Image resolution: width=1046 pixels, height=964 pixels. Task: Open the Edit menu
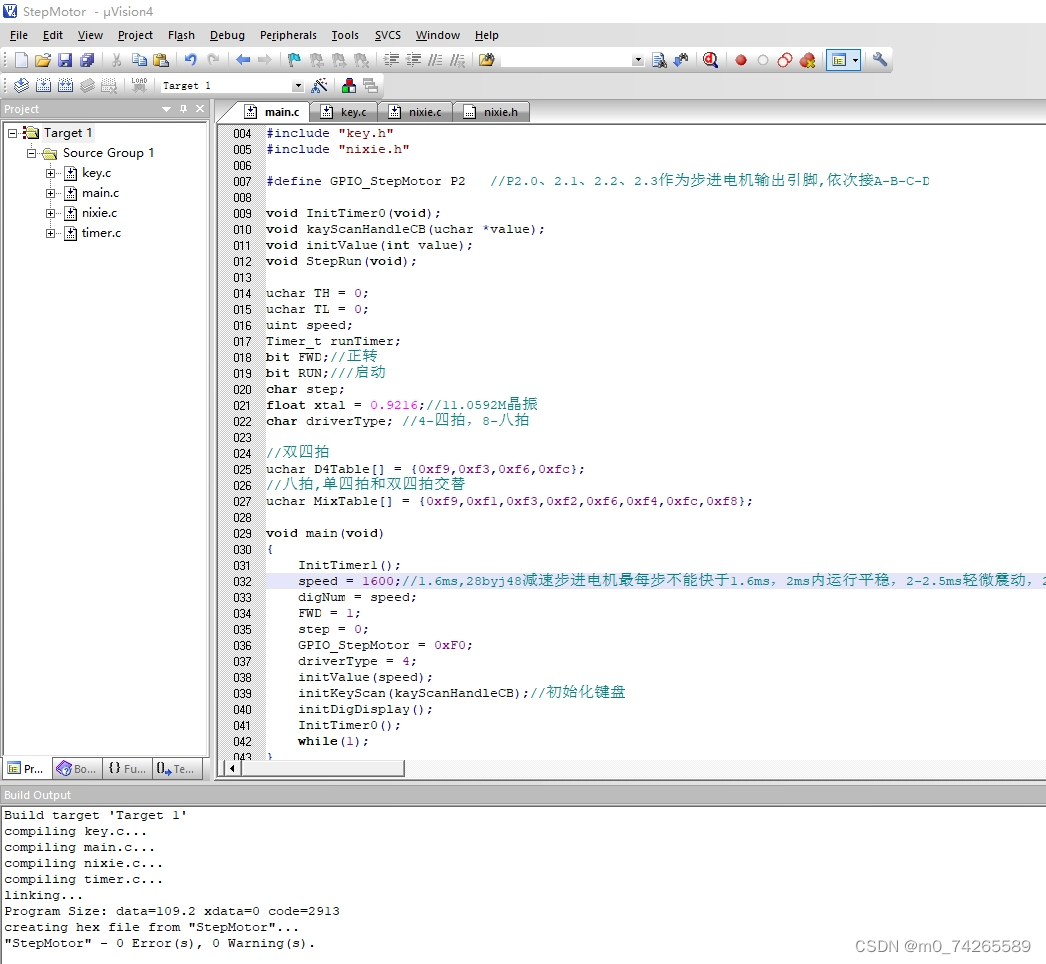pyautogui.click(x=53, y=35)
